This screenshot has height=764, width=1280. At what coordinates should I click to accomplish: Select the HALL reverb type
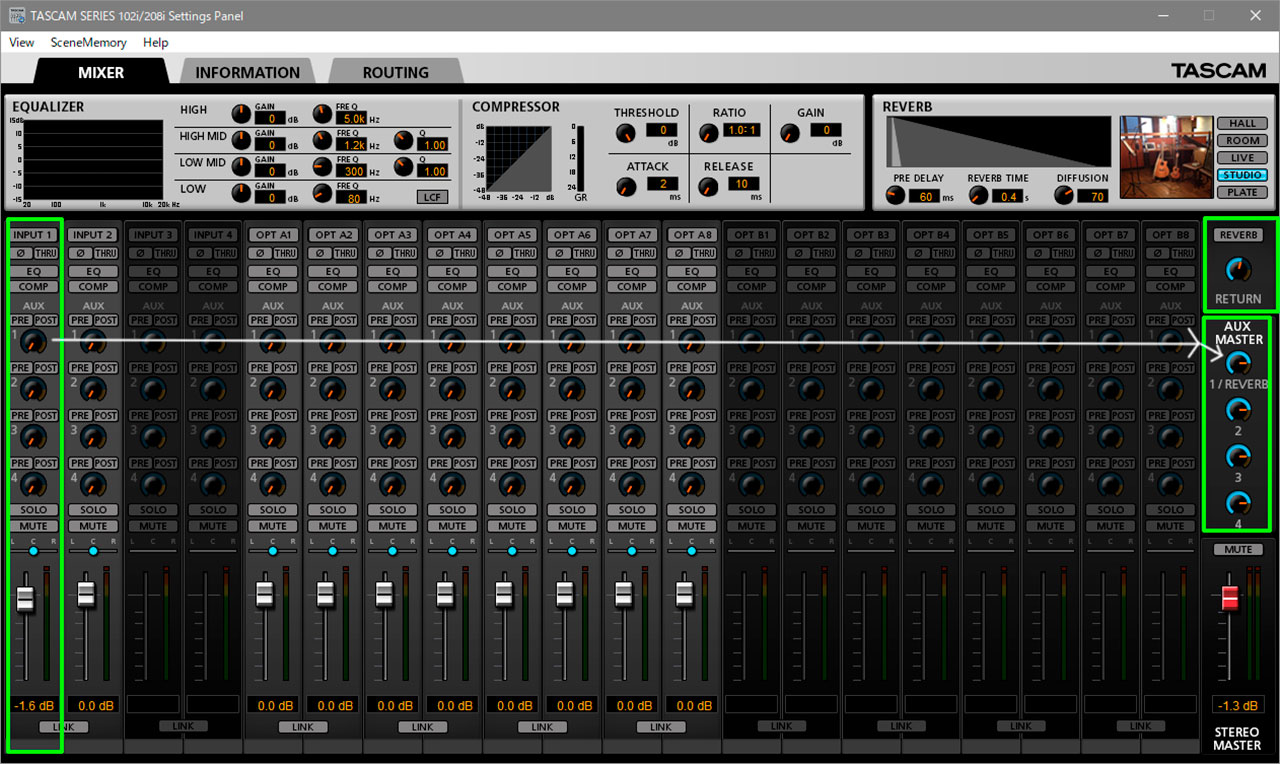[1242, 124]
